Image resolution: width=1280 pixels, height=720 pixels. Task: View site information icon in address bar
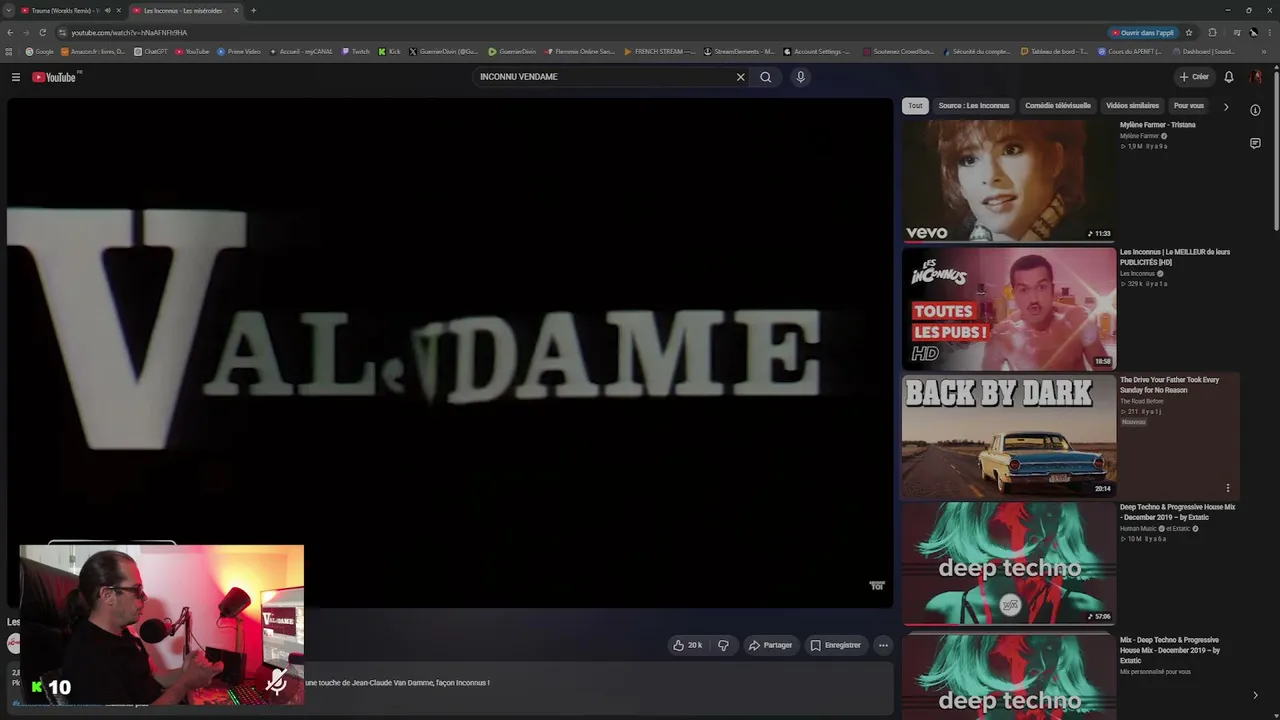click(61, 33)
